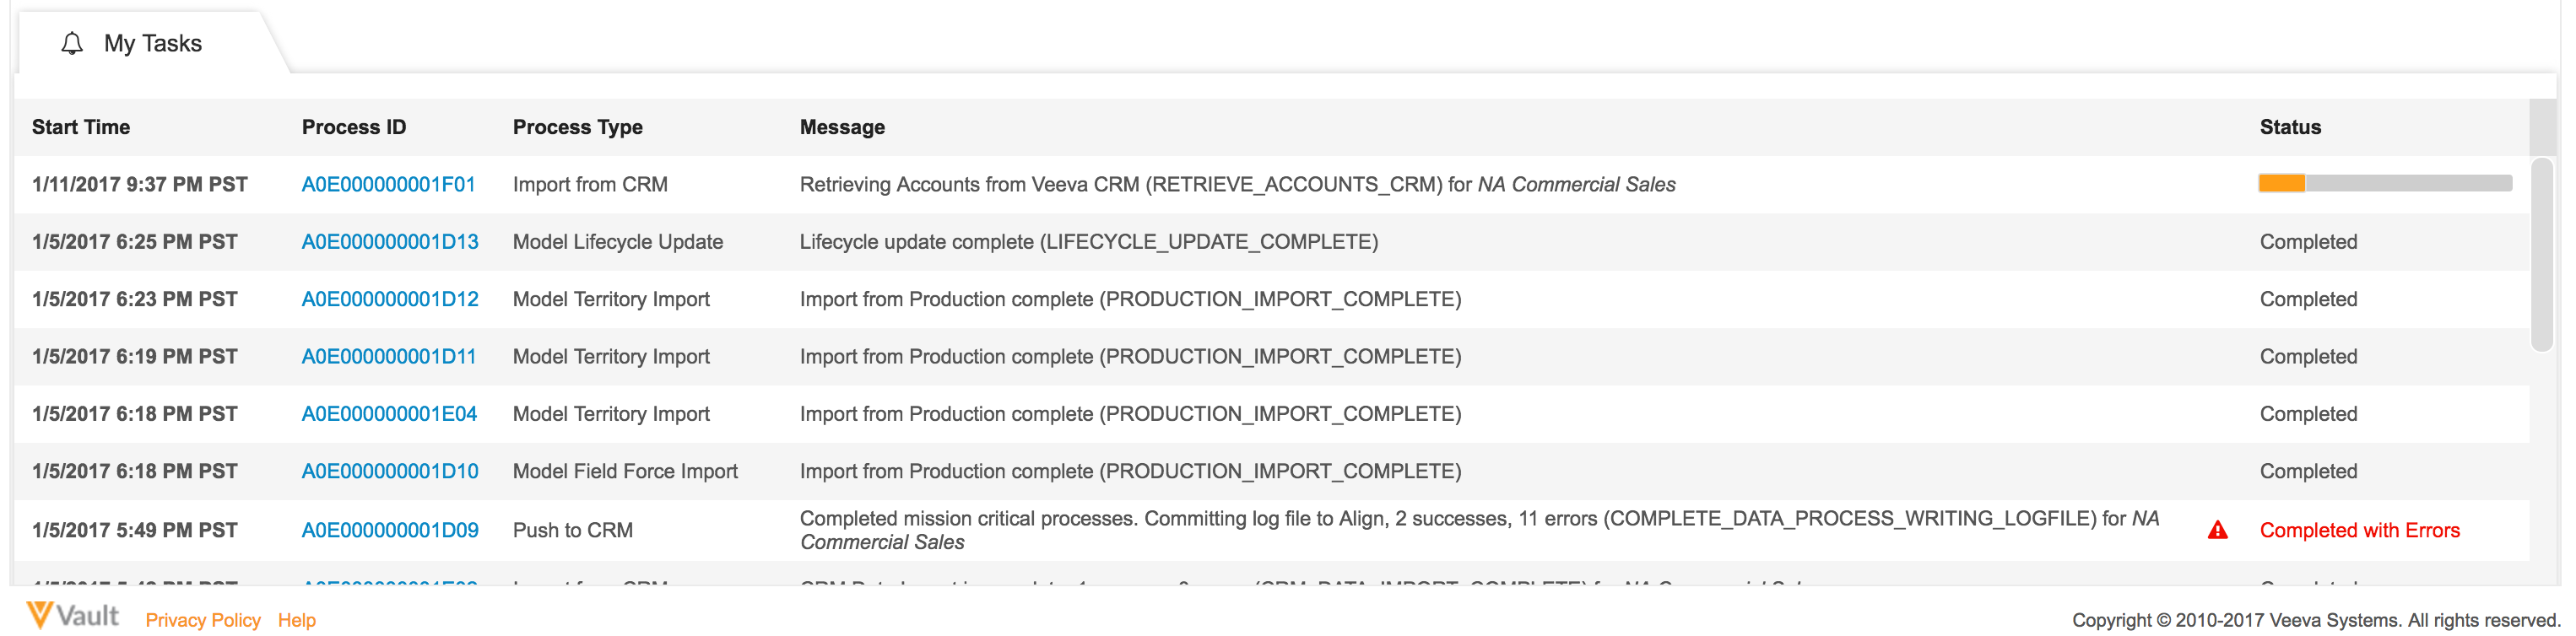Open process ID A0E000000001D10
The image size is (2576, 636).
click(x=390, y=471)
